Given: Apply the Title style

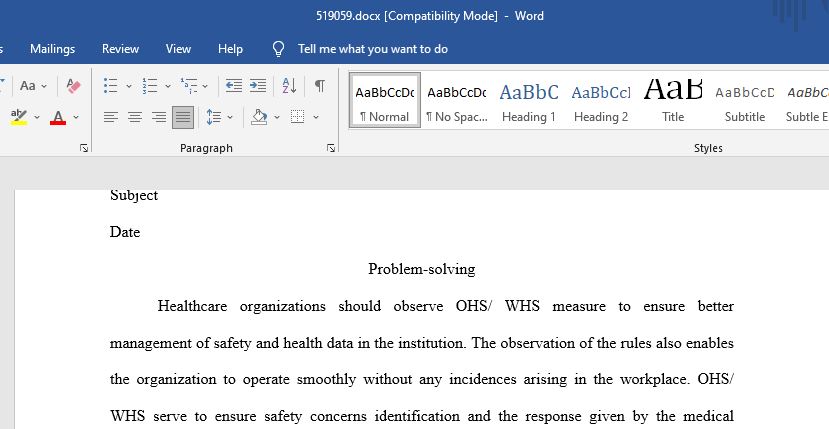Looking at the screenshot, I should [x=673, y=101].
